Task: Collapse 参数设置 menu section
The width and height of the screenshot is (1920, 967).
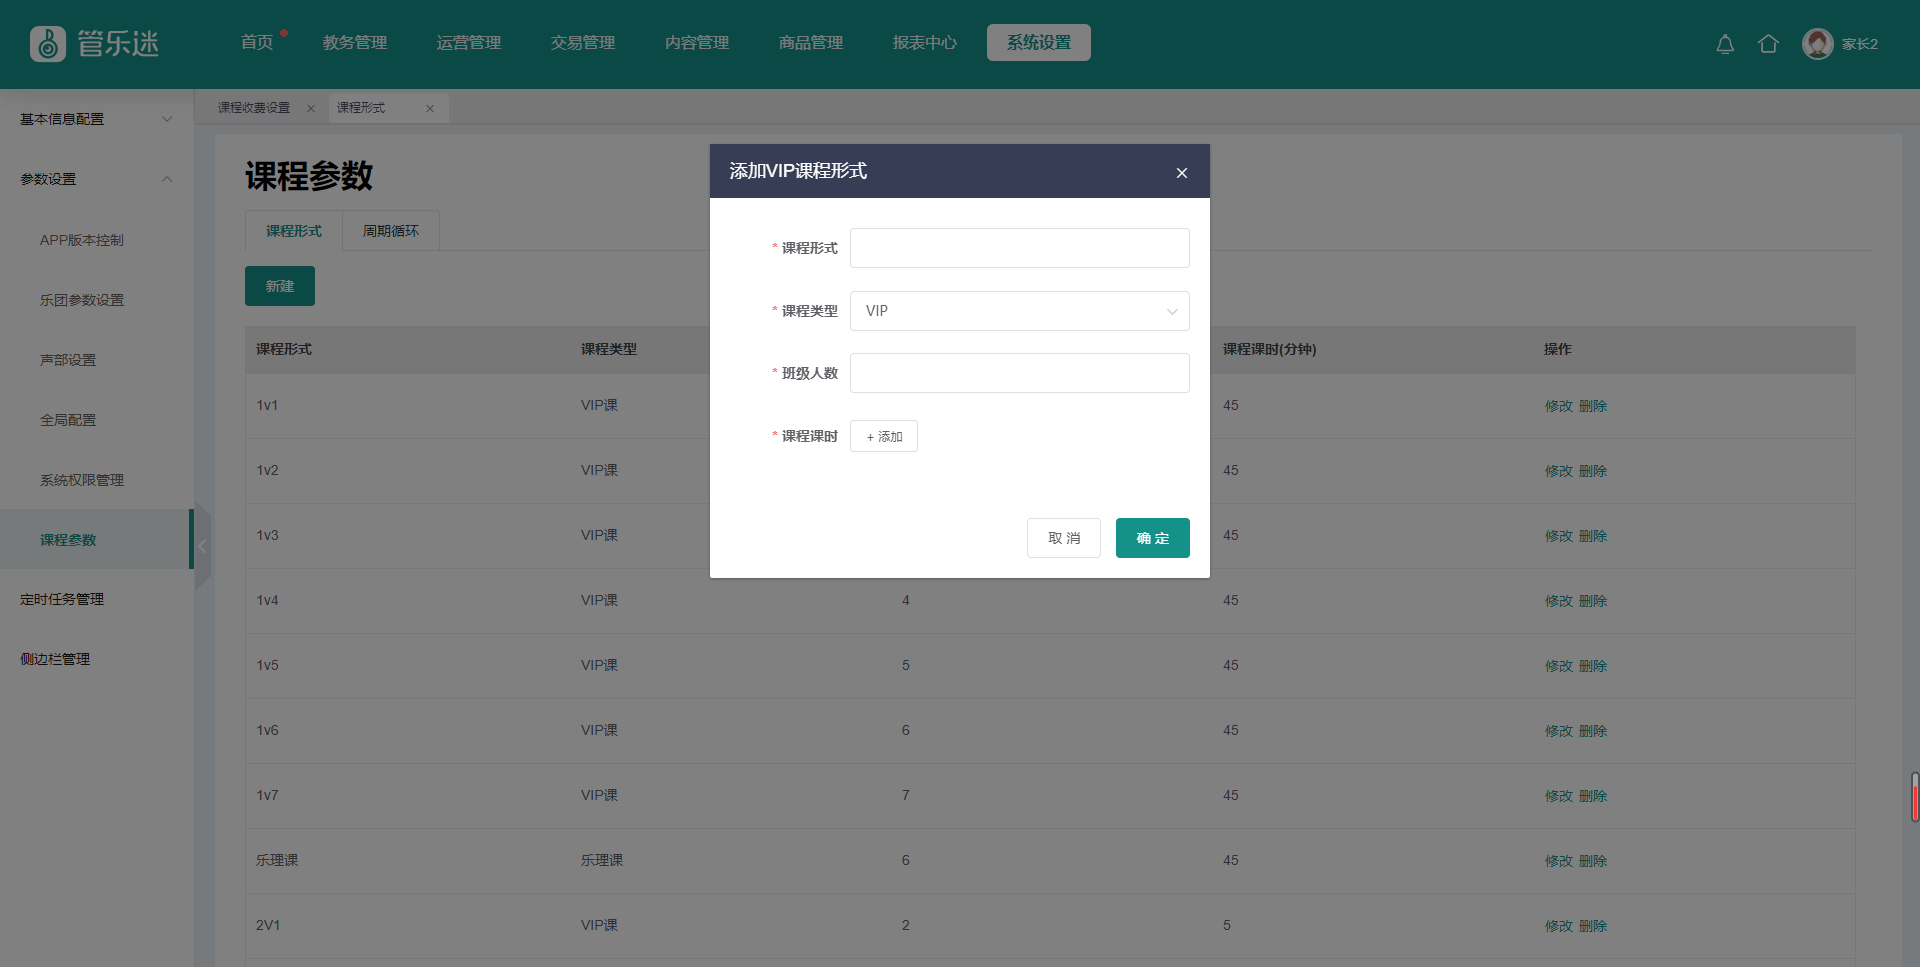Action: pyautogui.click(x=96, y=179)
